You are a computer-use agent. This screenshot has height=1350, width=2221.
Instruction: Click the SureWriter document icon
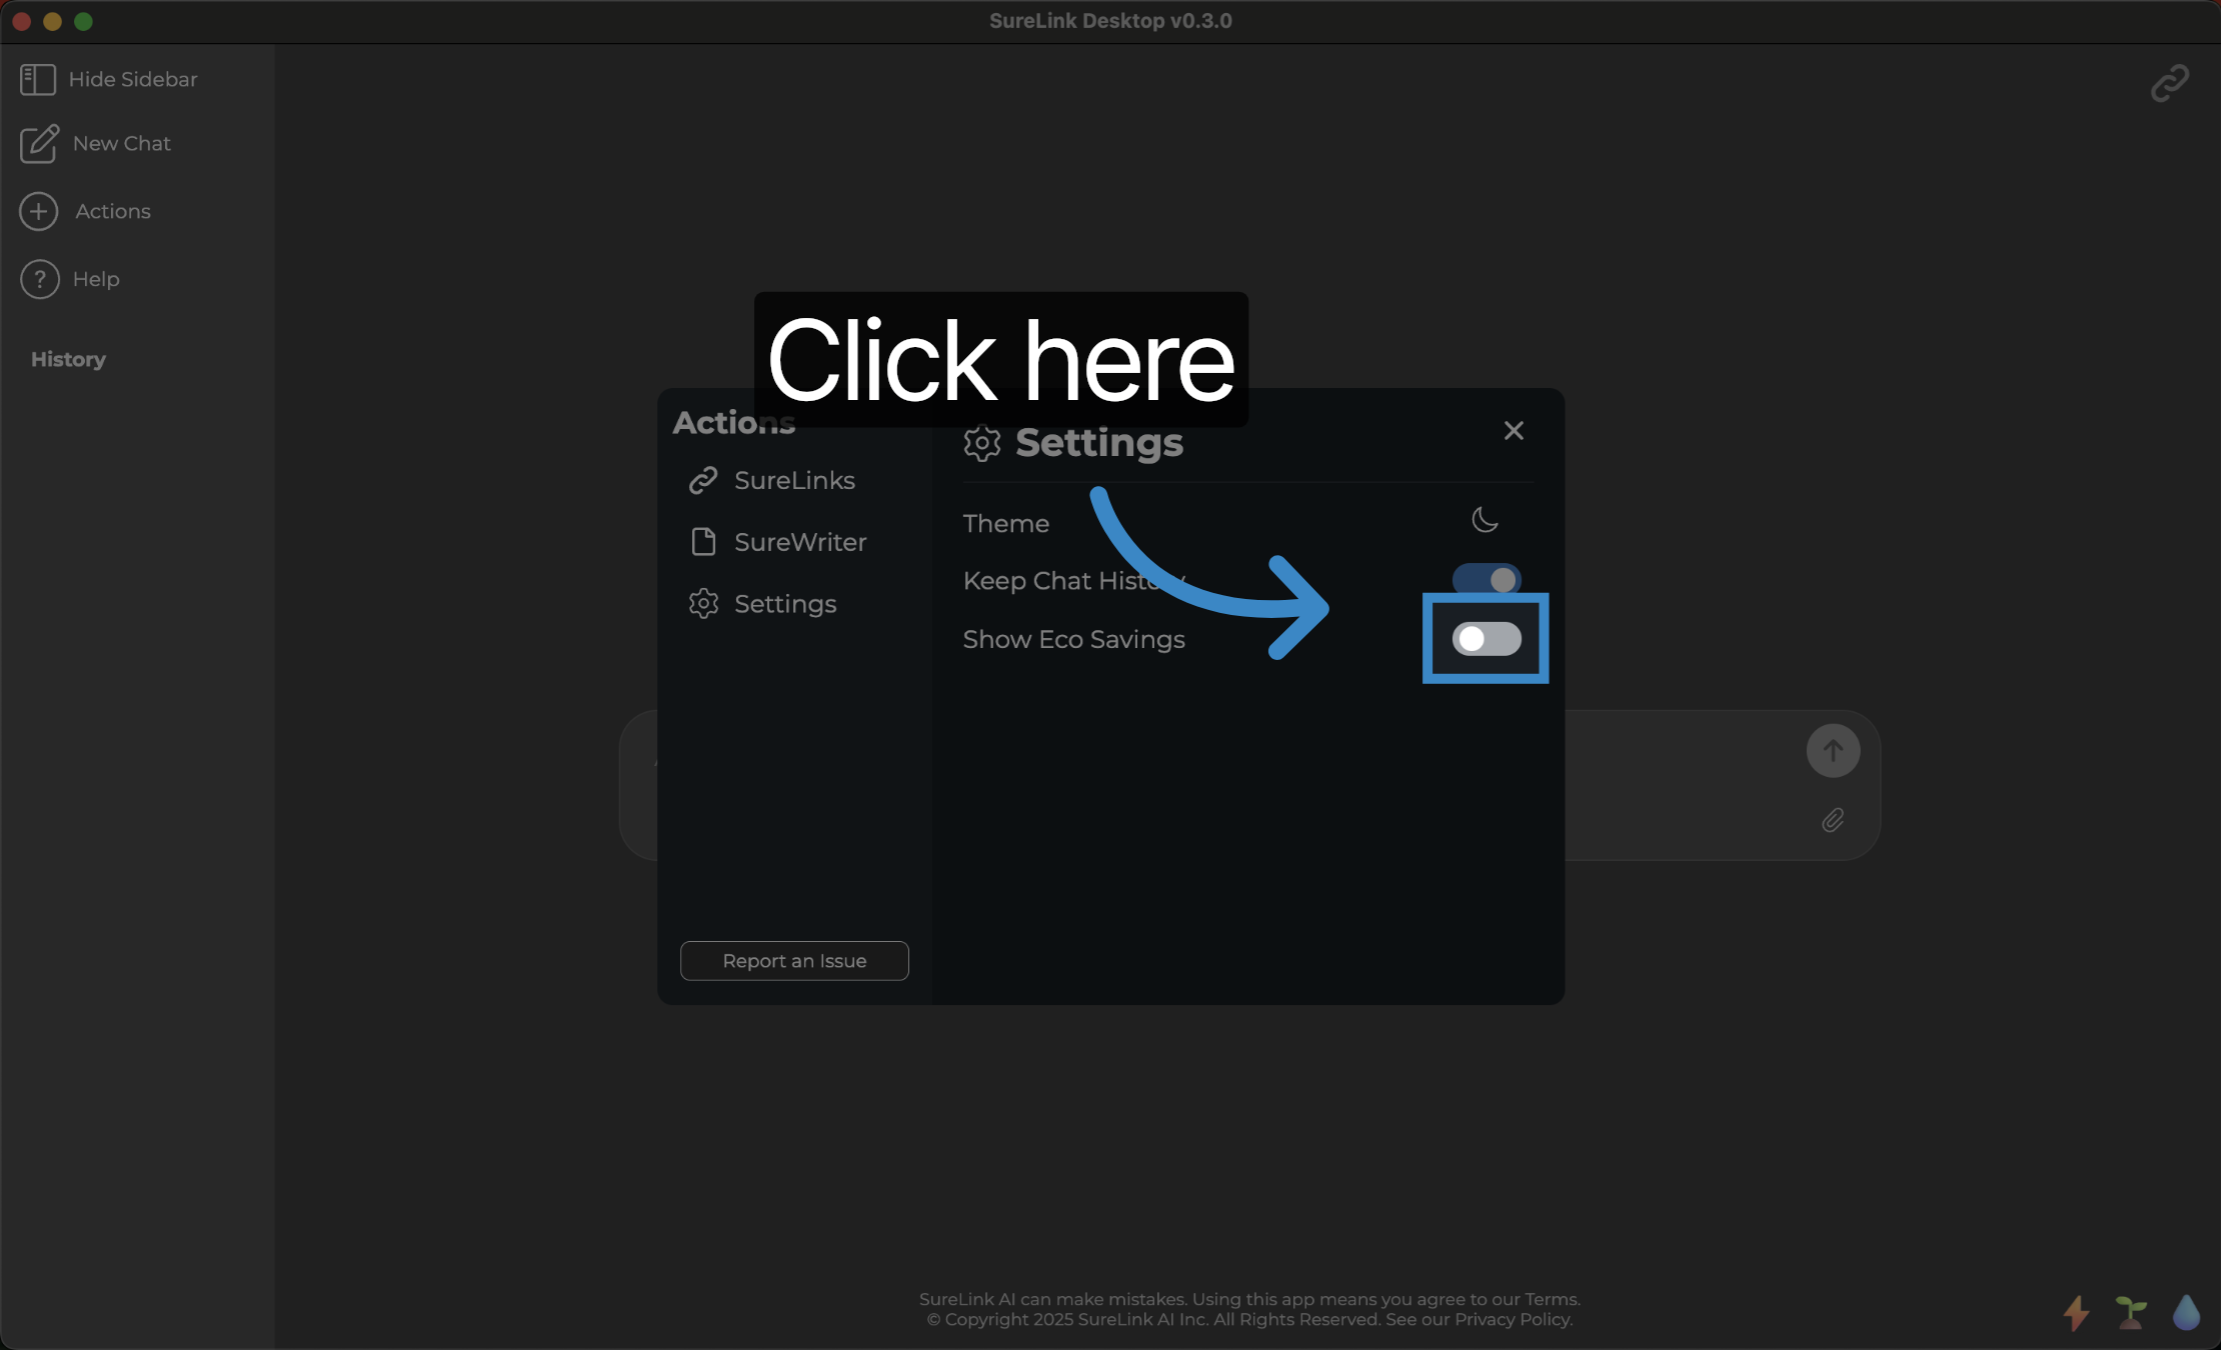(x=704, y=542)
